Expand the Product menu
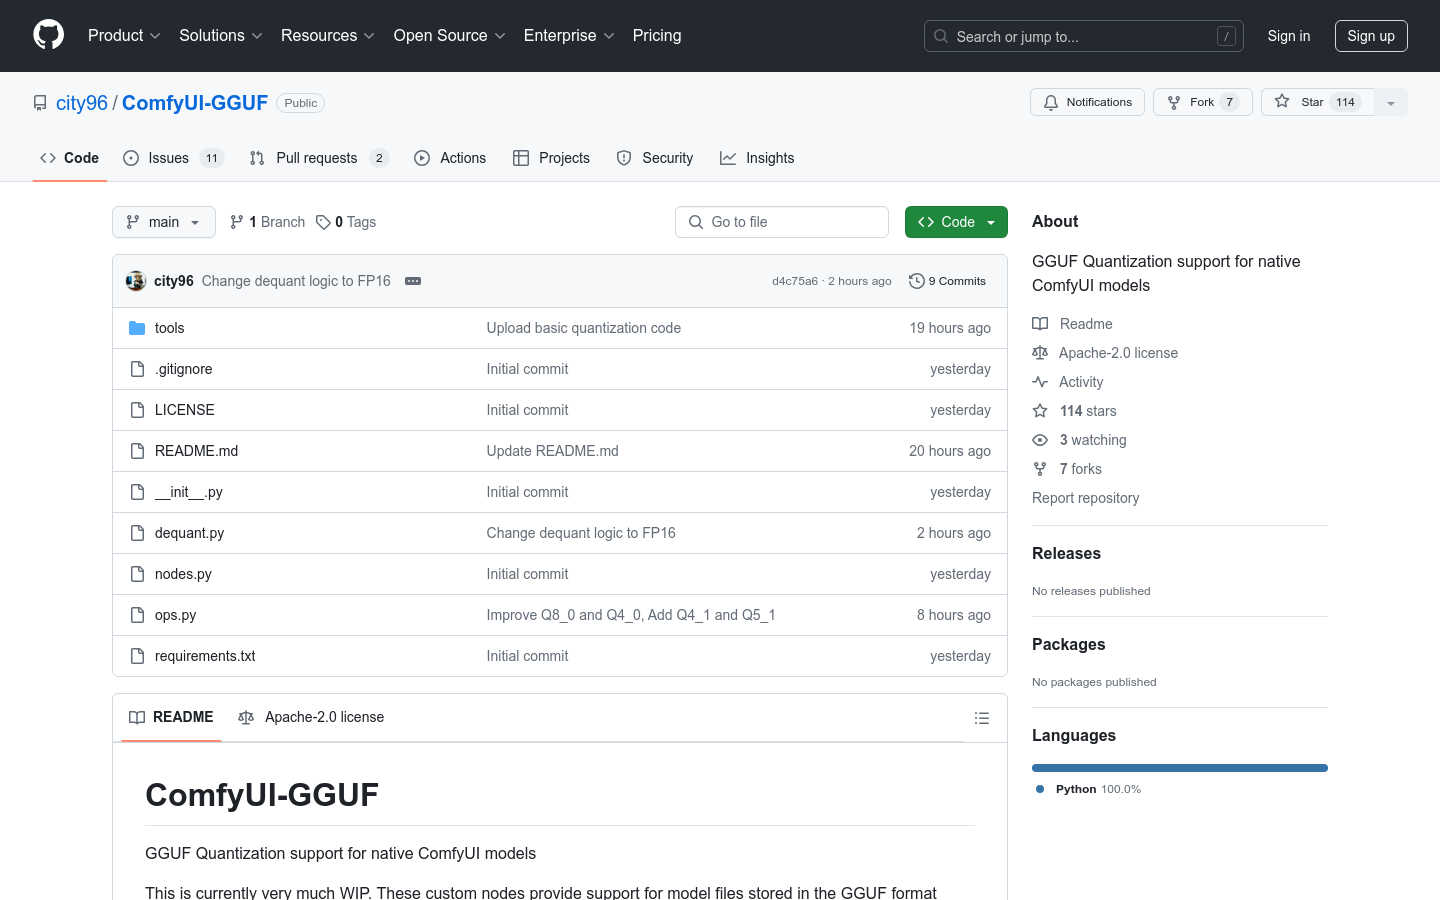 [124, 36]
